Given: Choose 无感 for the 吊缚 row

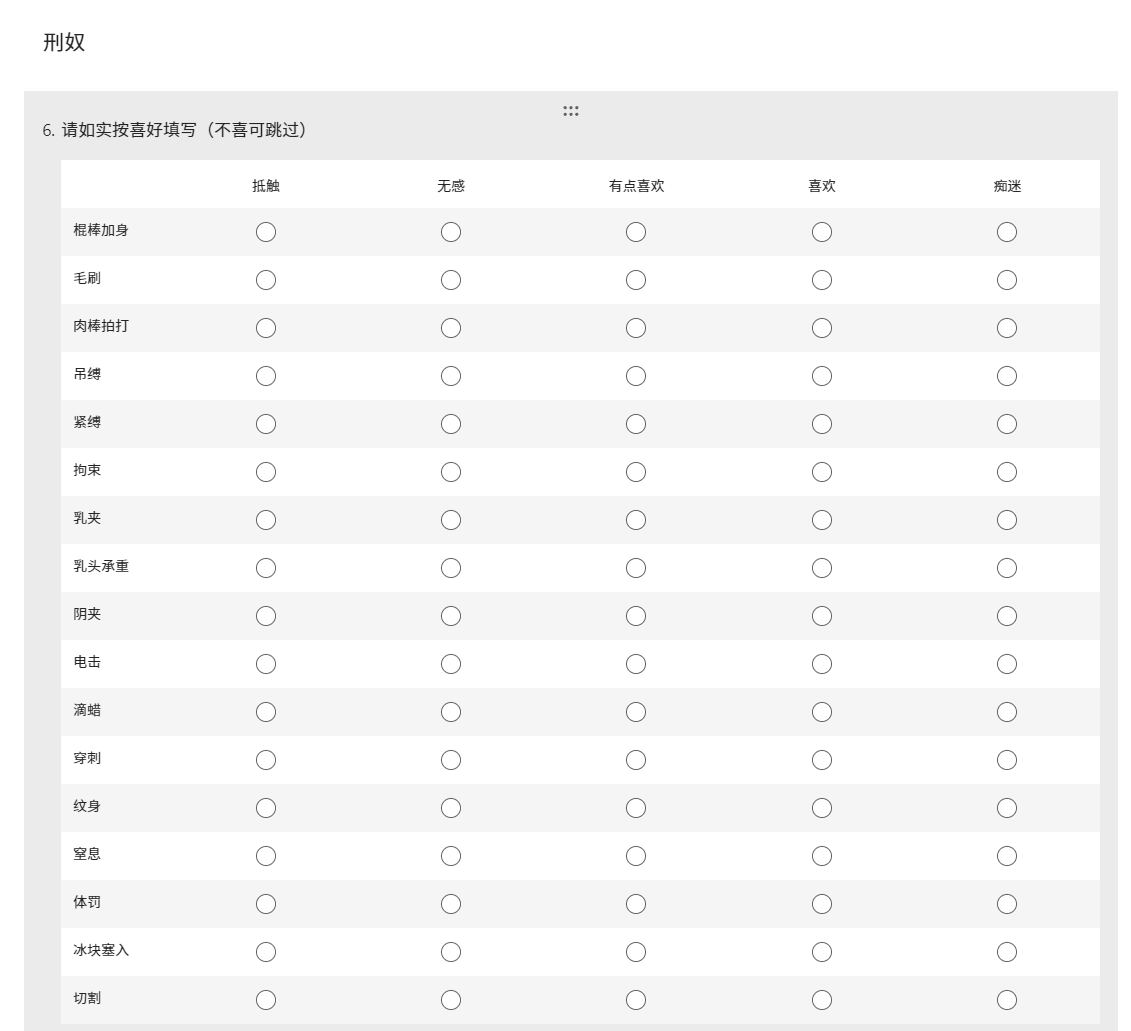Looking at the screenshot, I should pos(451,376).
